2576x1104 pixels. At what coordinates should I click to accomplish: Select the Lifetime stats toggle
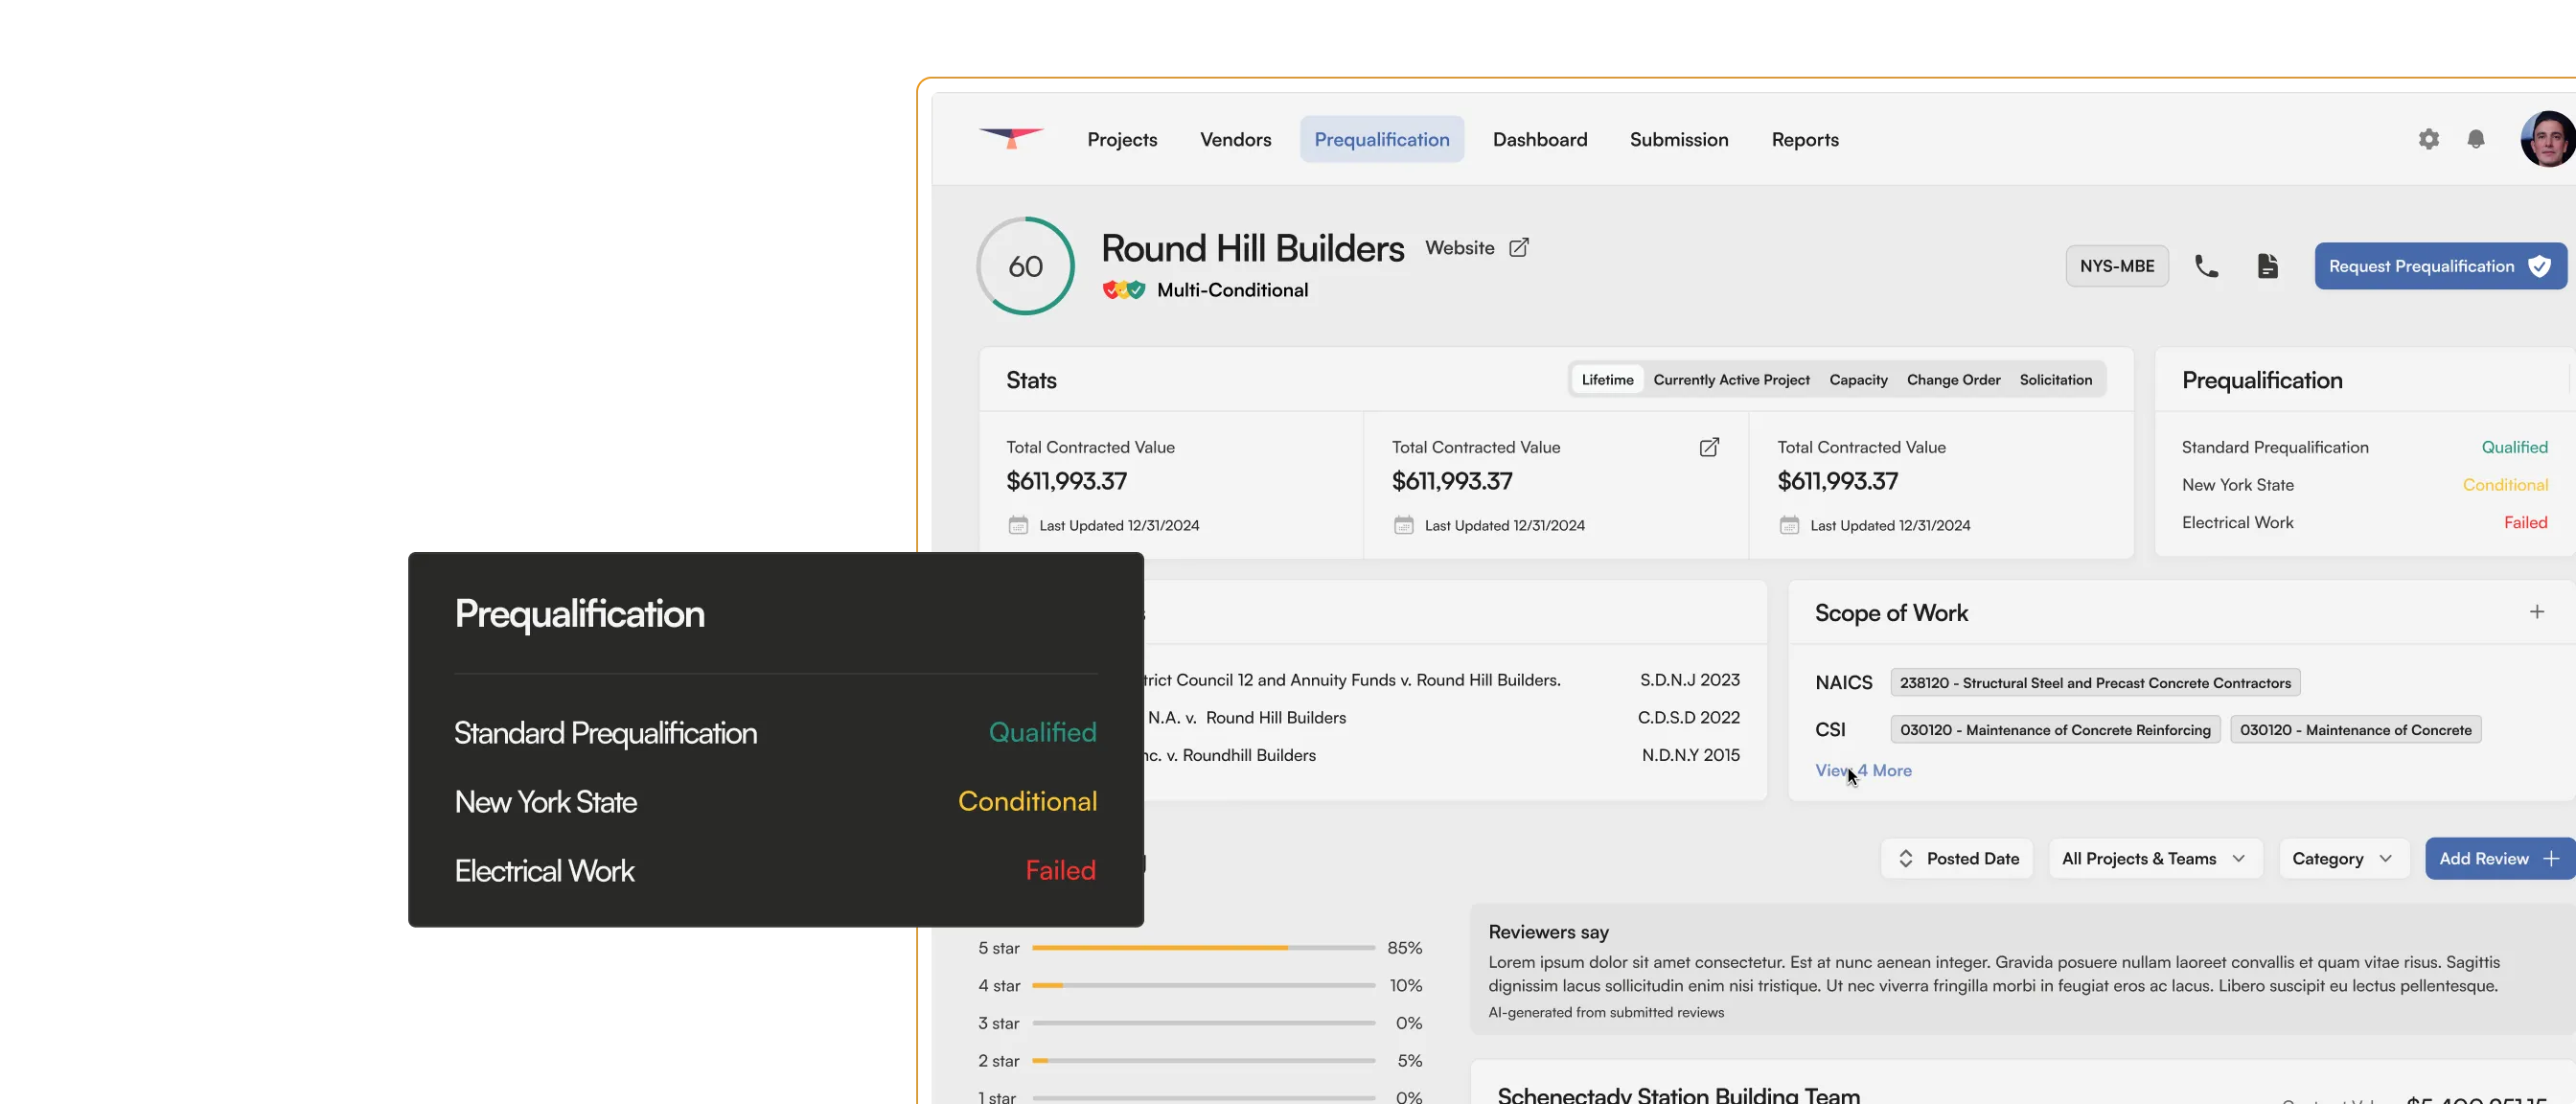[1607, 380]
